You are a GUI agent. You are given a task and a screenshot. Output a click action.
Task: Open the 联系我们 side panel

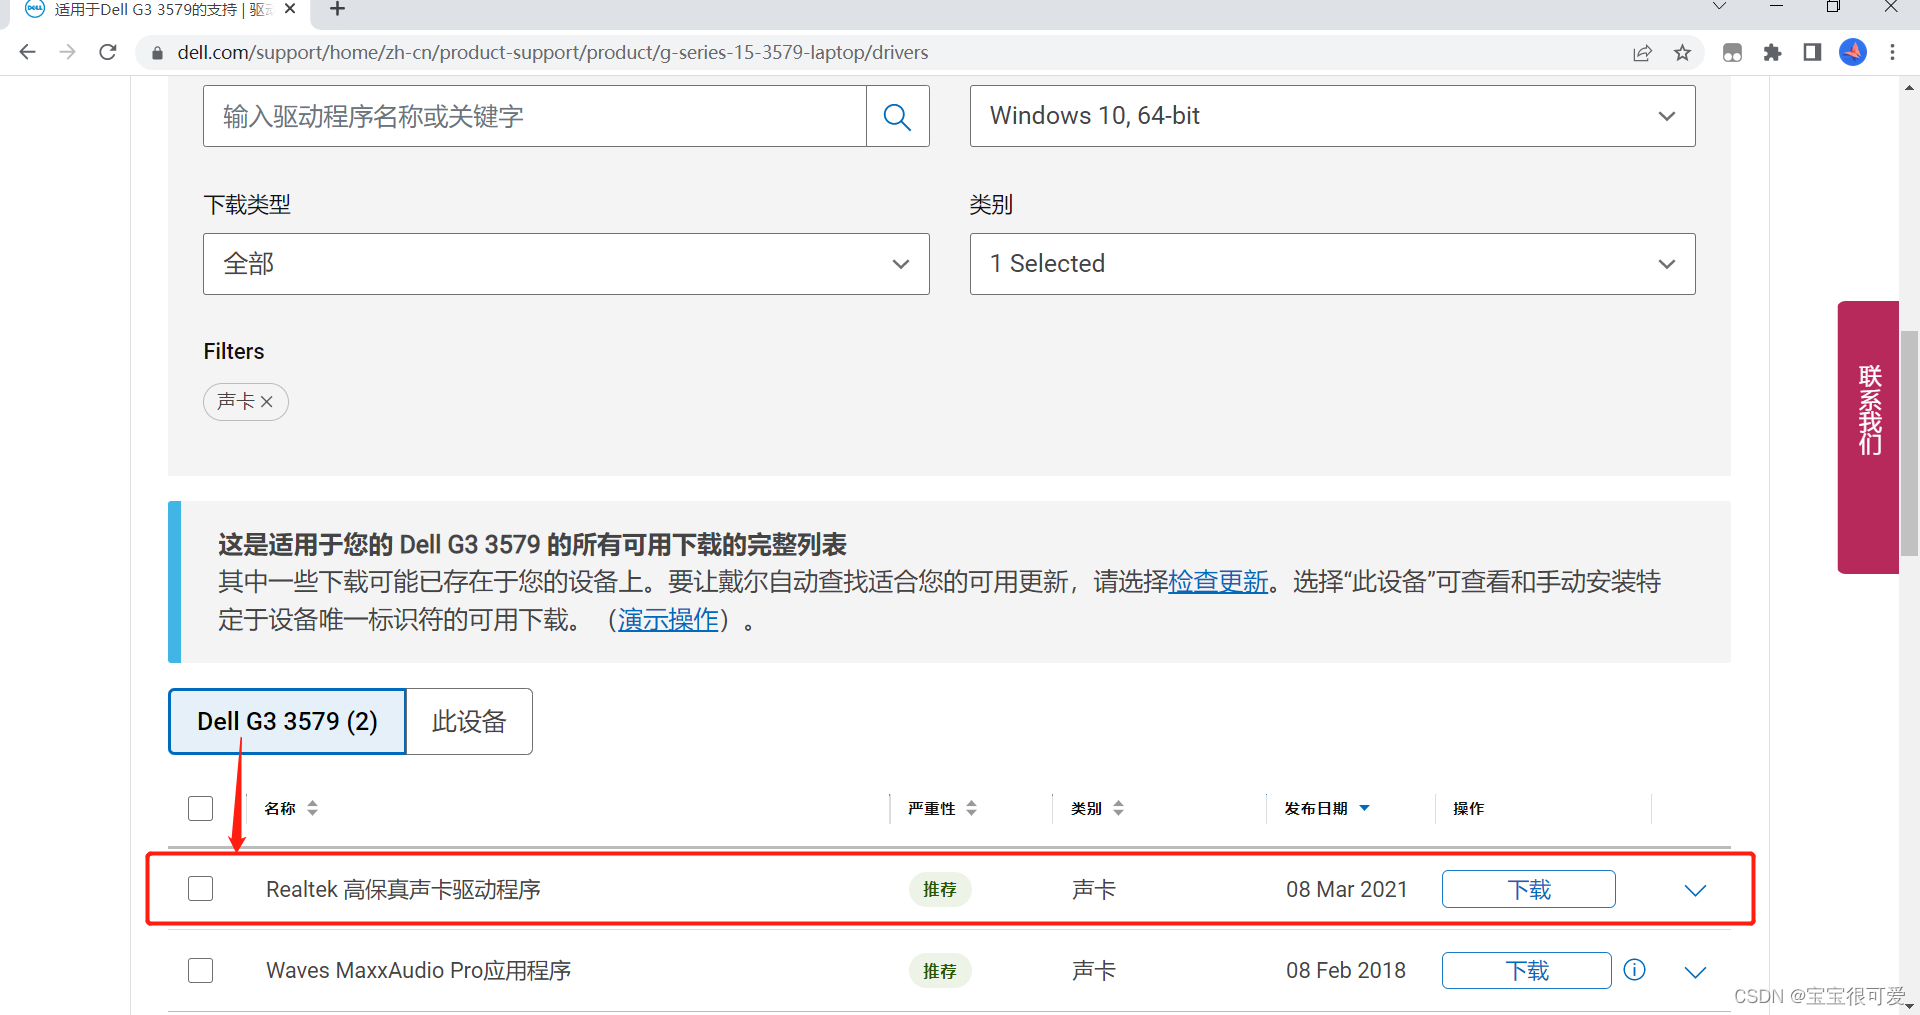coord(1868,437)
